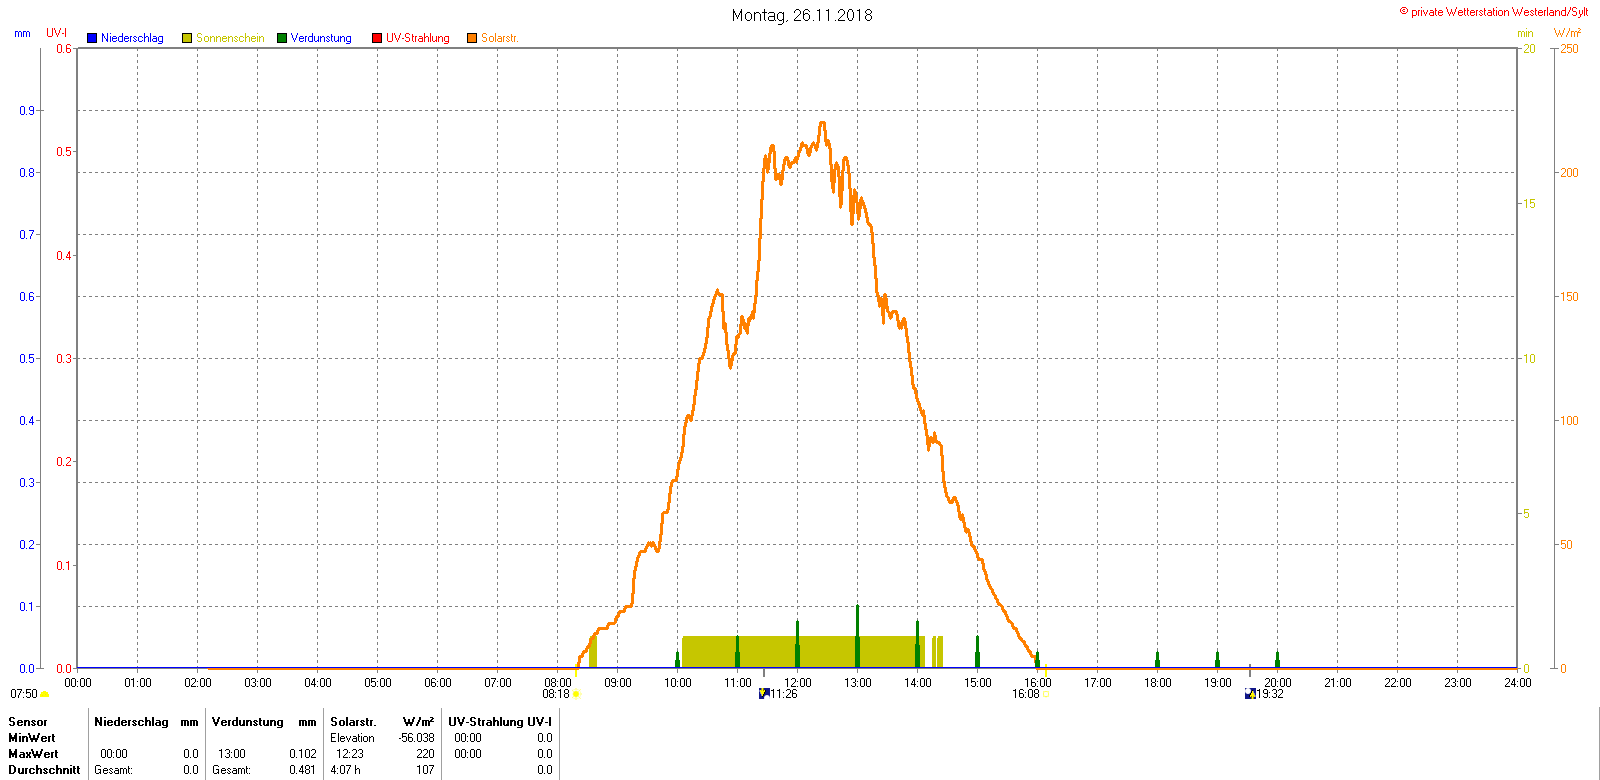
Task: Click the 03:00 label on time axis
Action: tap(258, 683)
